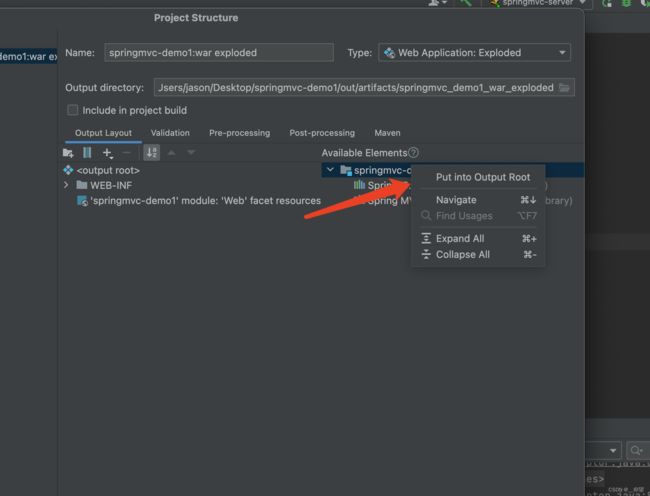Click into the artifact Name field
This screenshot has width=650, height=496.
coord(219,53)
